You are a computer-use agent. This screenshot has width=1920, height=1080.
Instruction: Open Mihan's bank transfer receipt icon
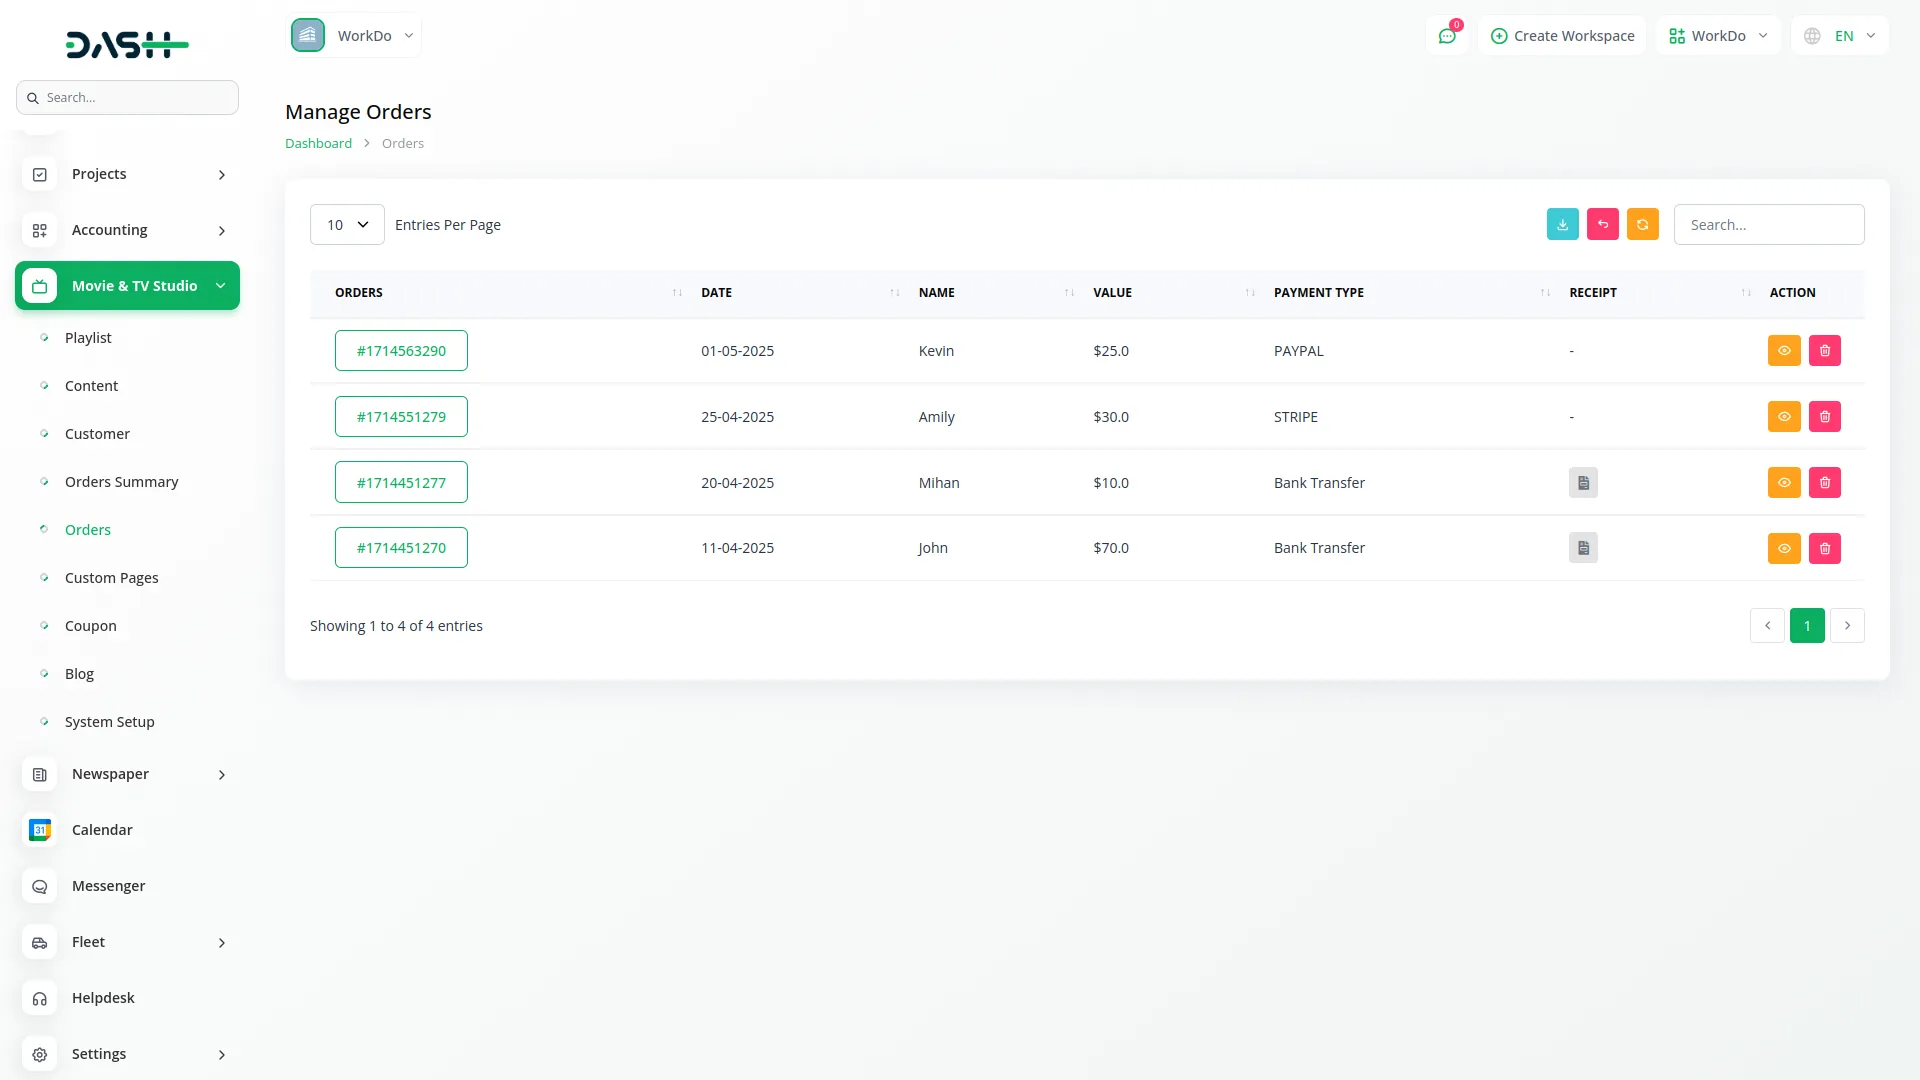point(1583,483)
